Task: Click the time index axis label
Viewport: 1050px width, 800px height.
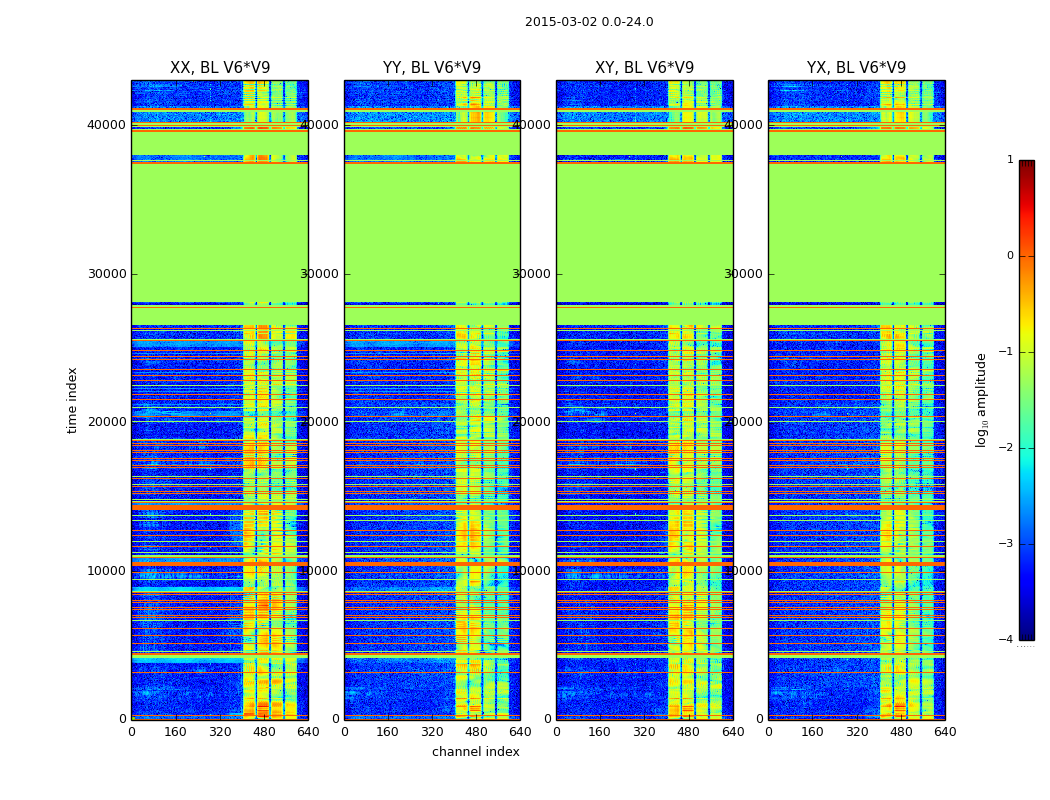Action: [x=72, y=400]
